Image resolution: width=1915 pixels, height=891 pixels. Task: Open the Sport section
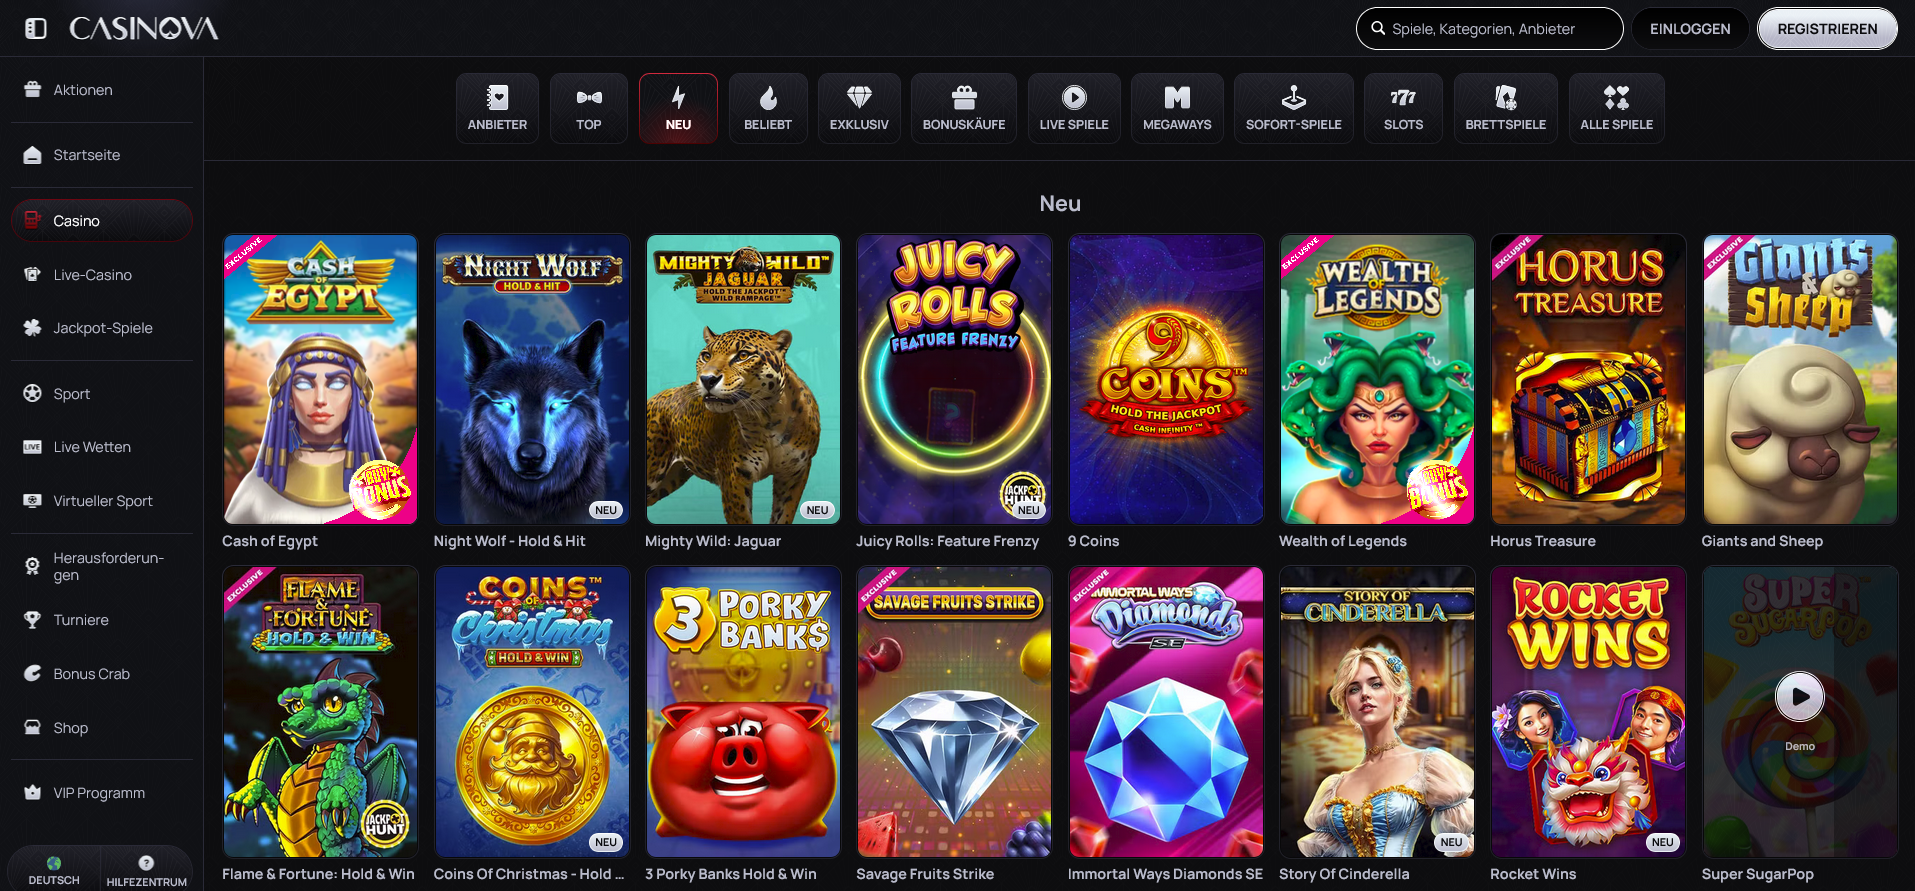pos(102,394)
